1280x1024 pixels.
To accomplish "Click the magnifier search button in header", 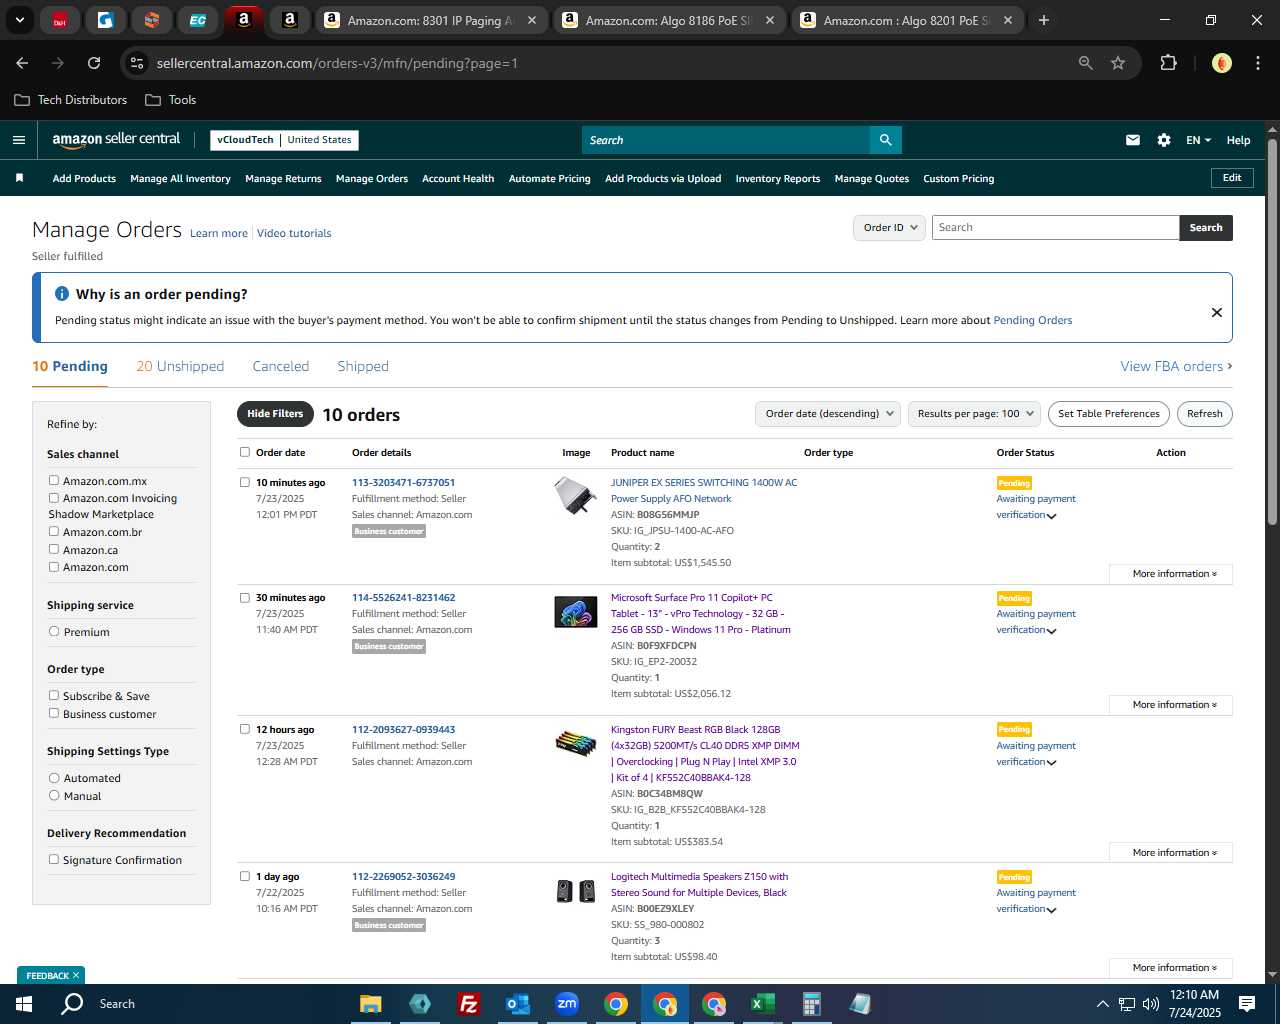I will [x=885, y=140].
